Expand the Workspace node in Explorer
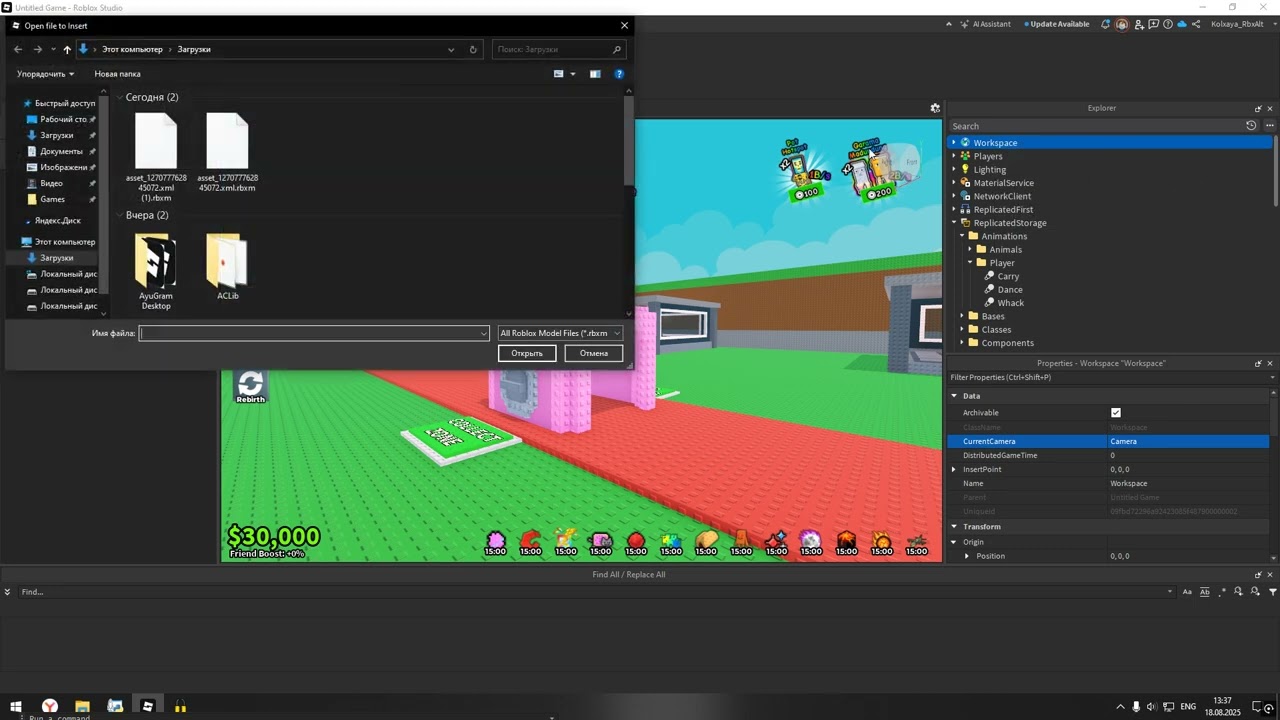 (954, 143)
